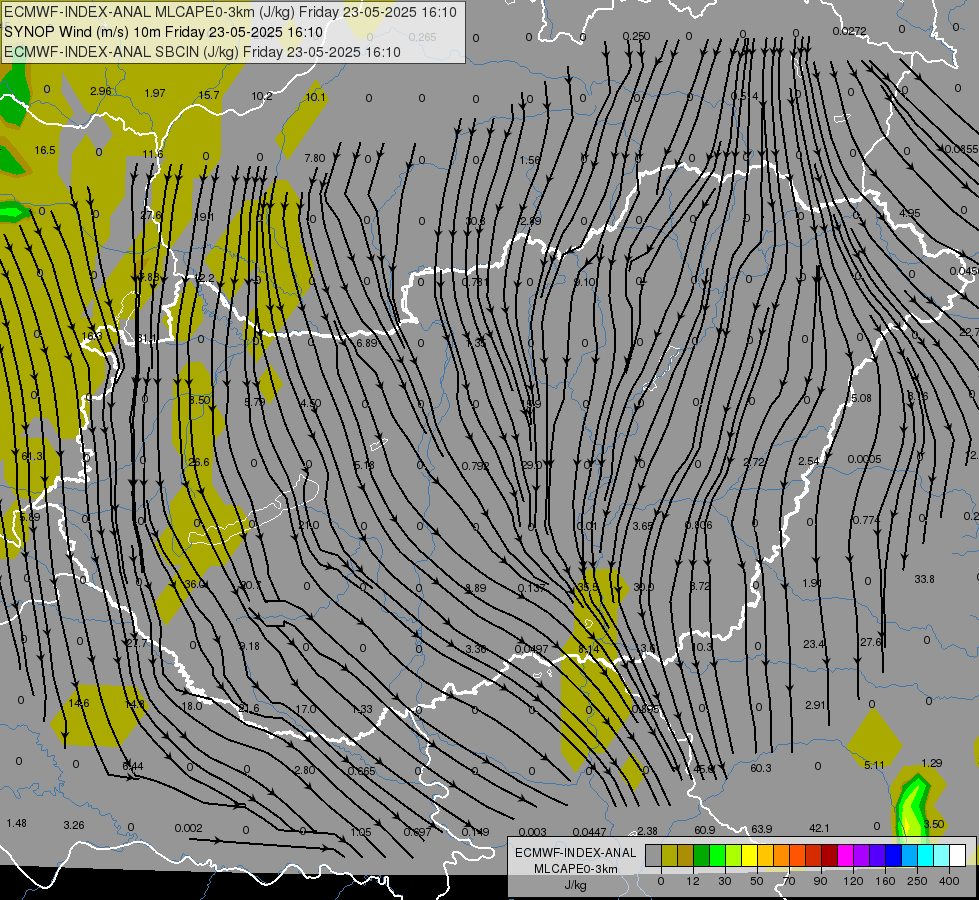Click the MLCAPE0-3km title line in the header

click(x=230, y=12)
